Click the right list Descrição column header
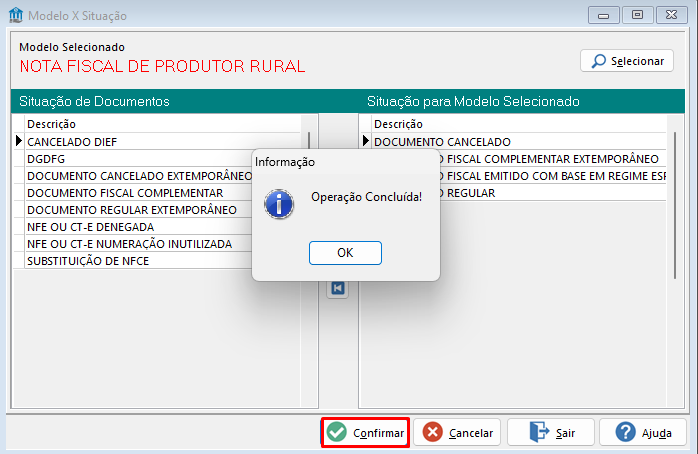698x454 pixels. (x=519, y=124)
